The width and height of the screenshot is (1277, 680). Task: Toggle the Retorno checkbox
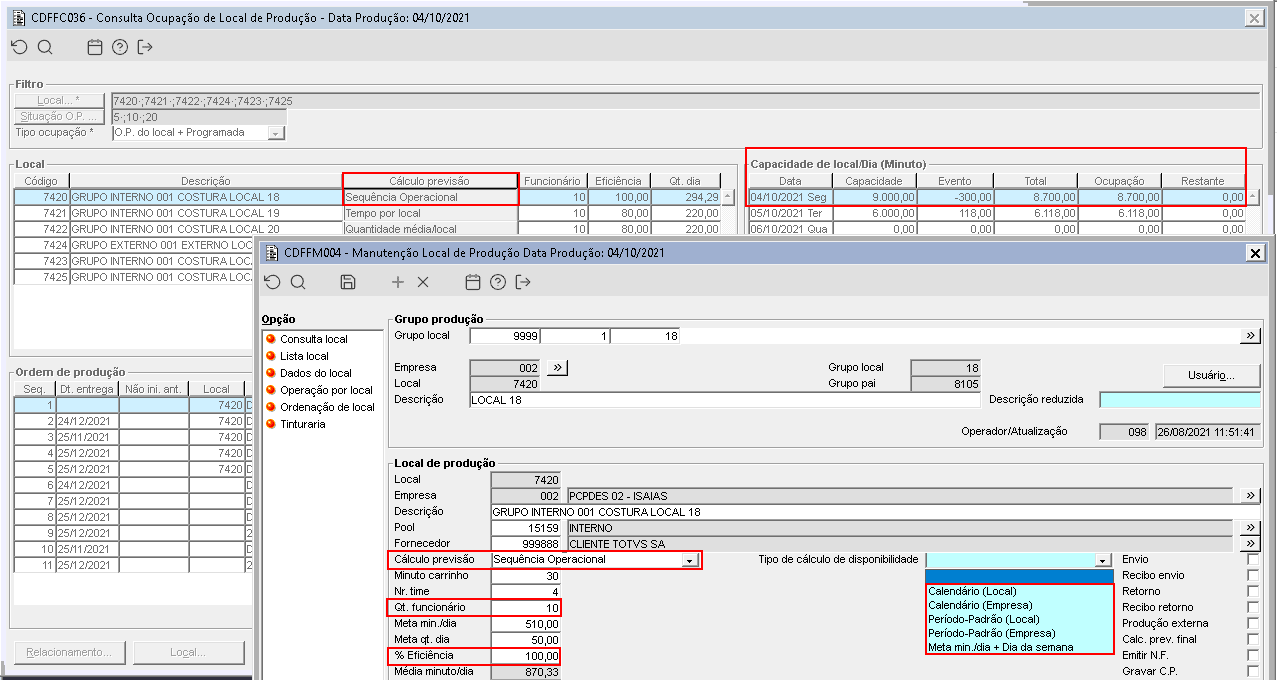click(1253, 591)
